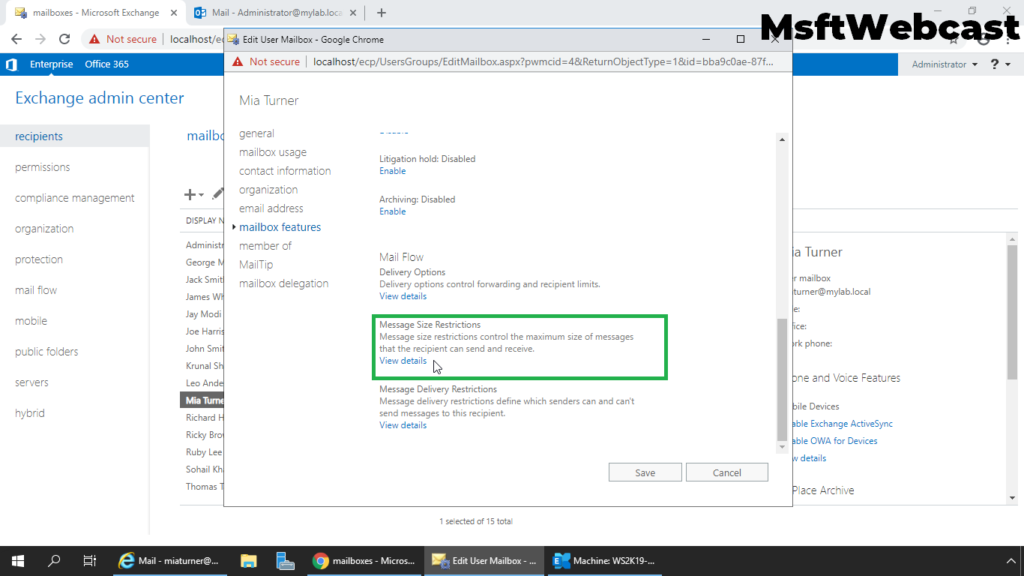The image size is (1024, 576).
Task: Open Administrator account dropdown
Action: point(944,64)
